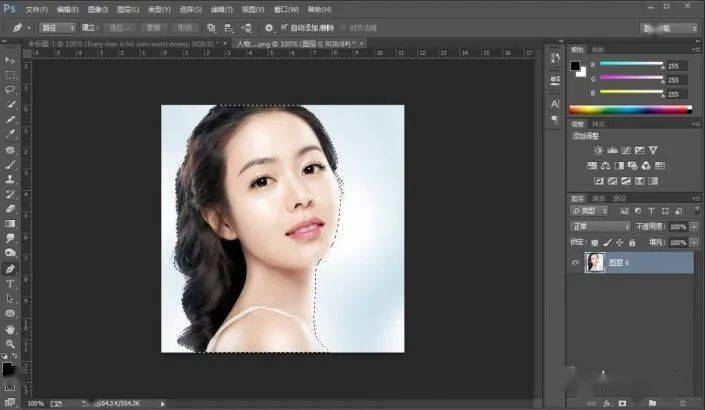Click the layer thumbnail in Layers panel
This screenshot has width=705, height=410.
click(x=594, y=263)
